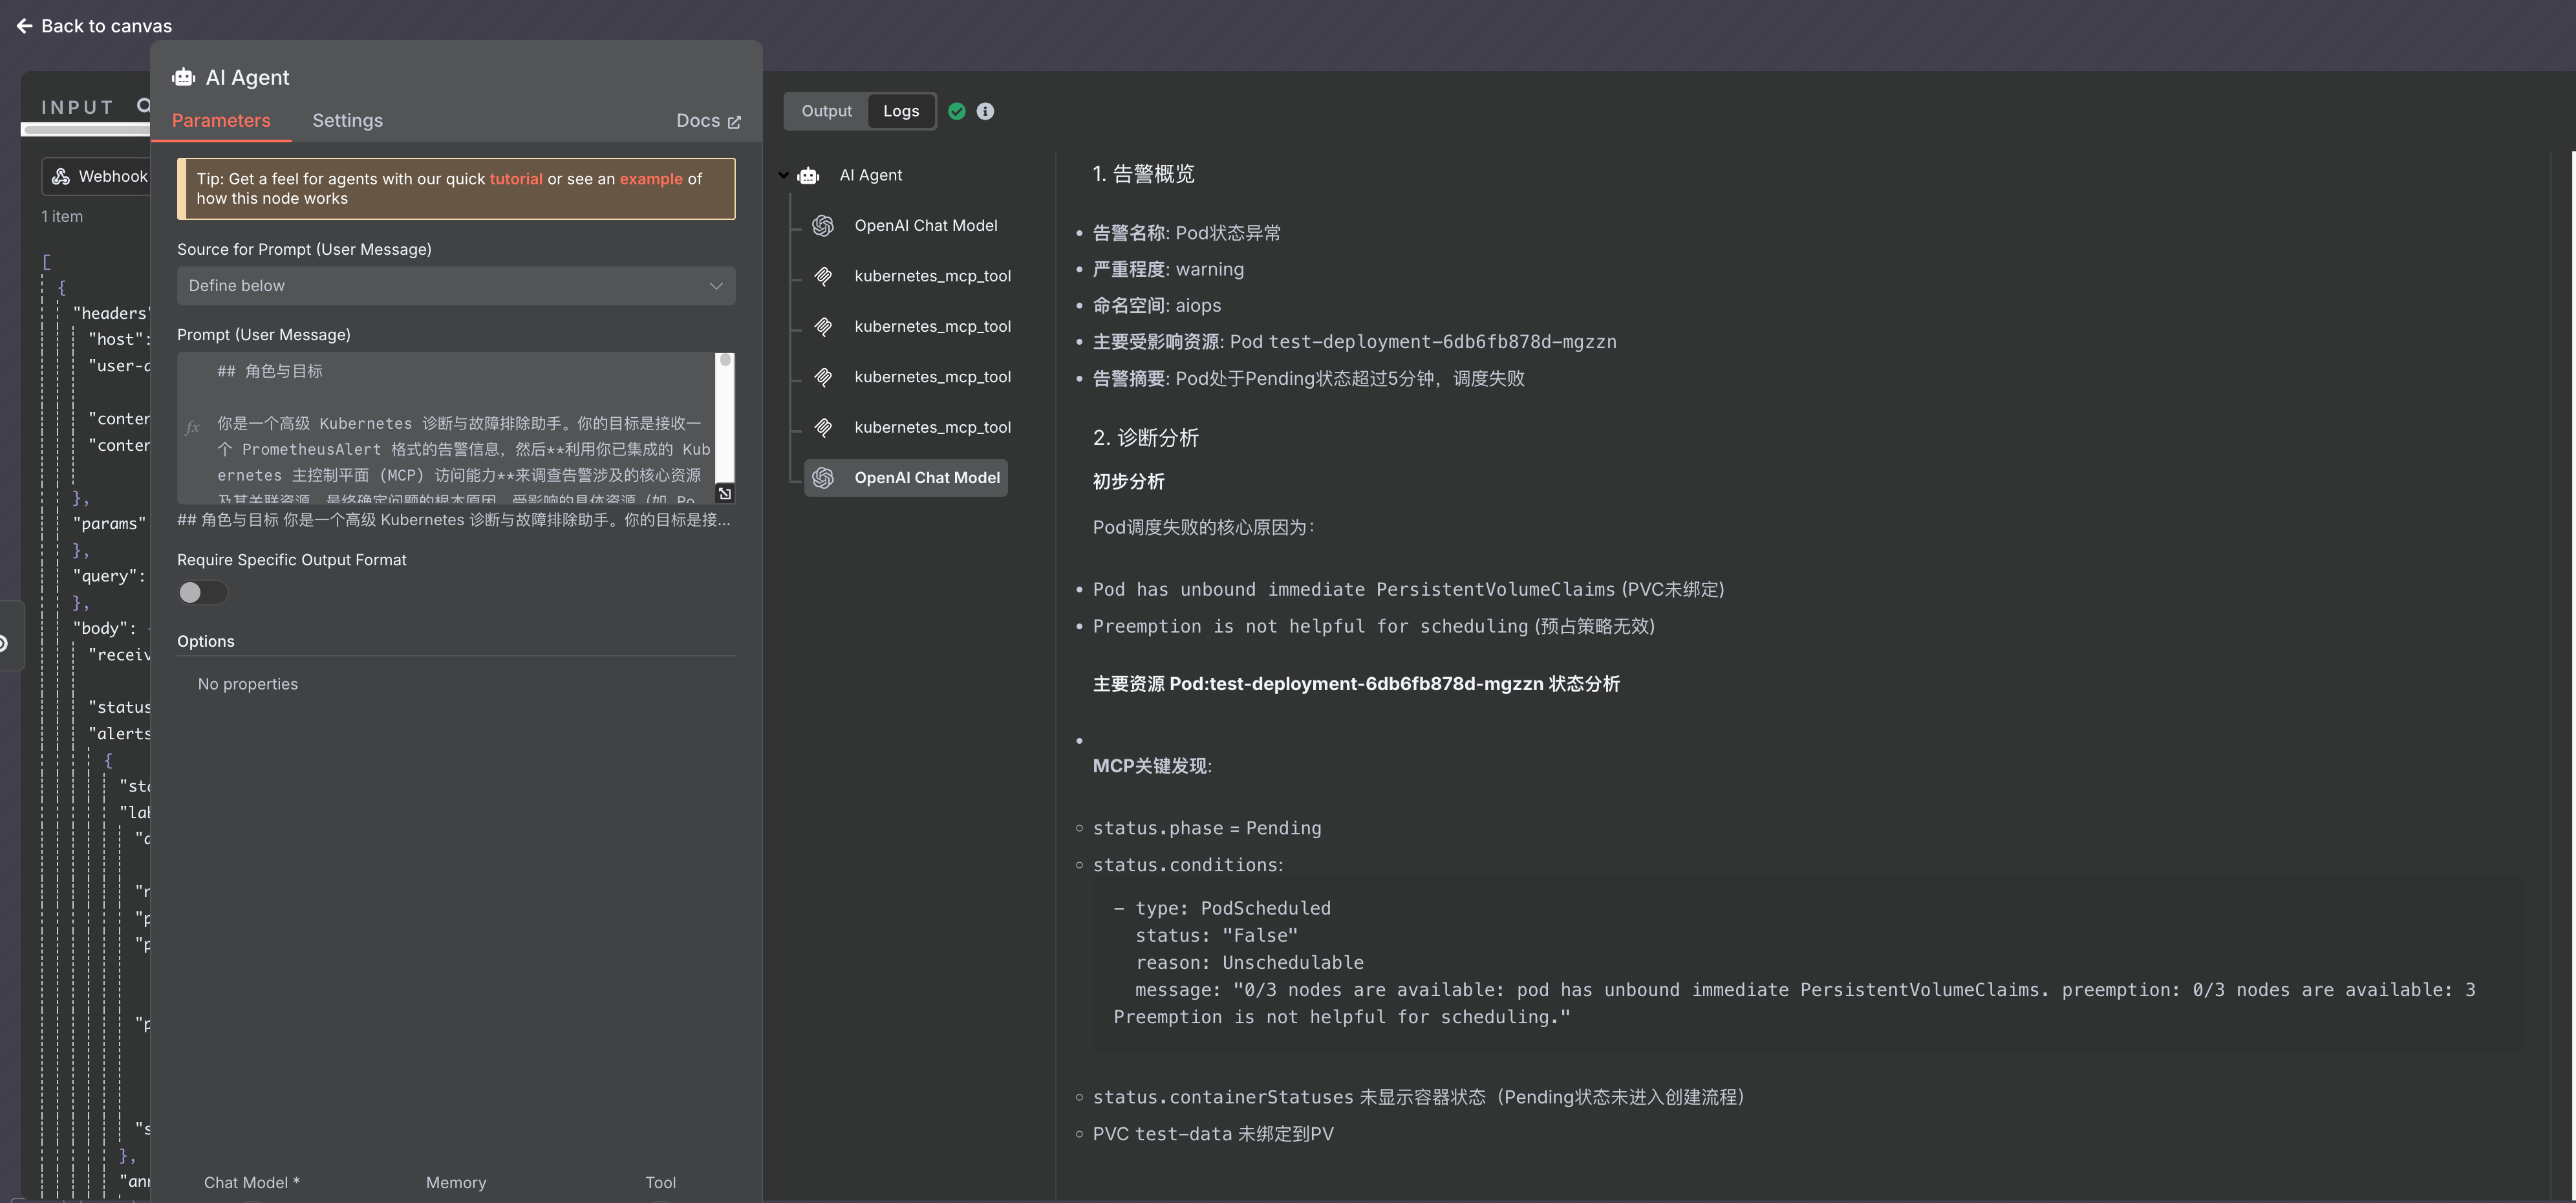The image size is (2576, 1203).
Task: Click the Back to canvas arrow icon
Action: point(25,26)
